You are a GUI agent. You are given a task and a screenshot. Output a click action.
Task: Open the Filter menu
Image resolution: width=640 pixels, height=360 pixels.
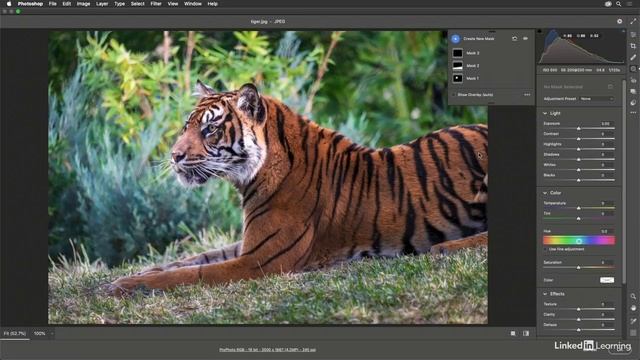click(x=156, y=4)
